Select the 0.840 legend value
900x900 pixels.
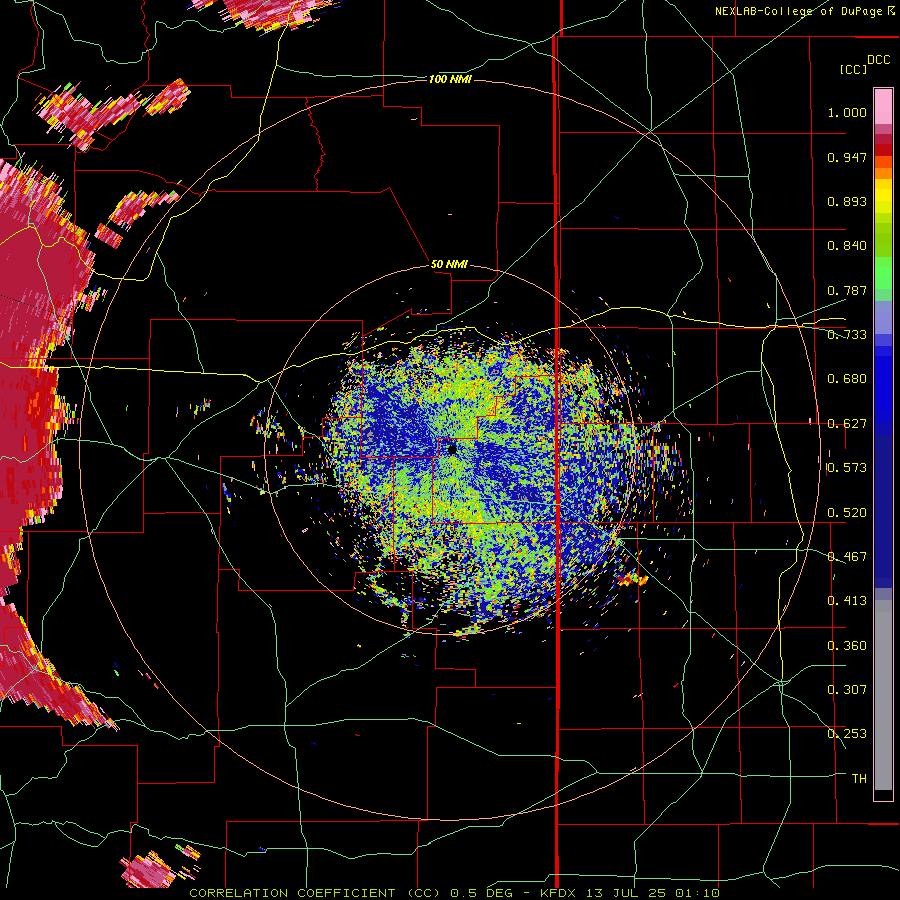(x=847, y=246)
